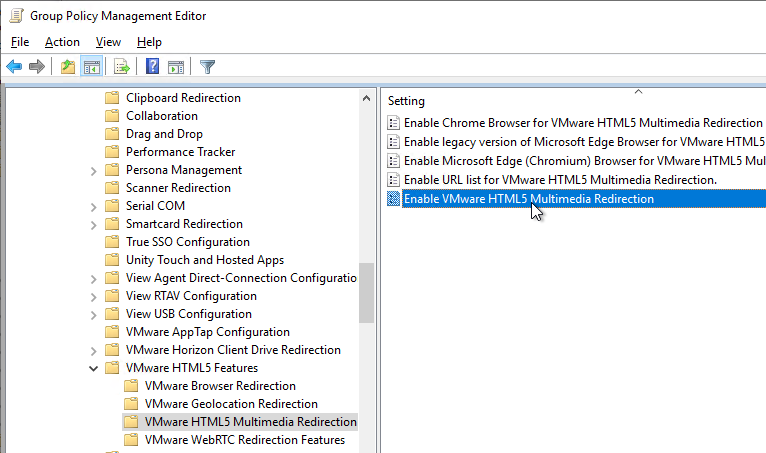766x453 pixels.
Task: Expand the Persona Management node
Action: click(93, 171)
